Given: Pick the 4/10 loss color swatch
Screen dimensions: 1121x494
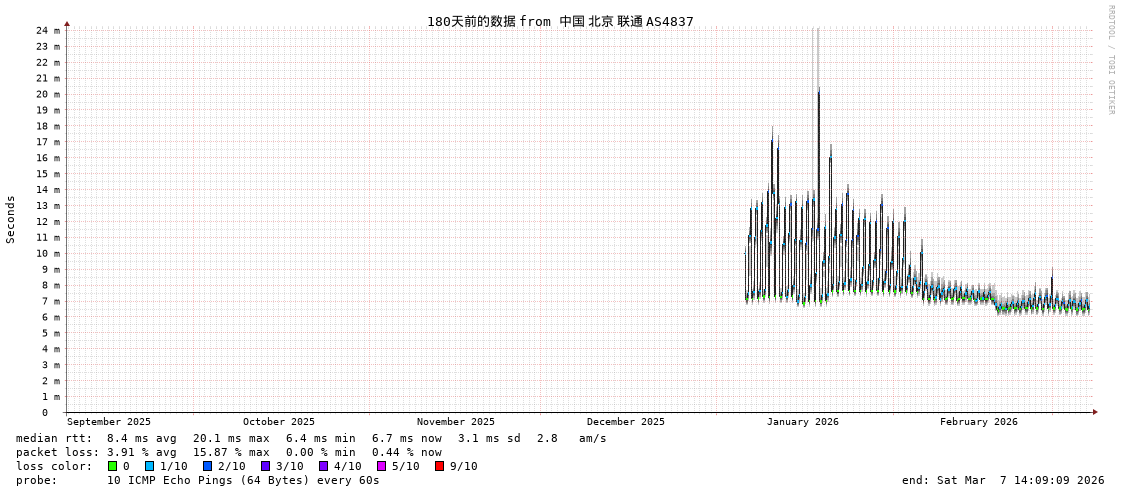Looking at the screenshot, I should click(323, 466).
